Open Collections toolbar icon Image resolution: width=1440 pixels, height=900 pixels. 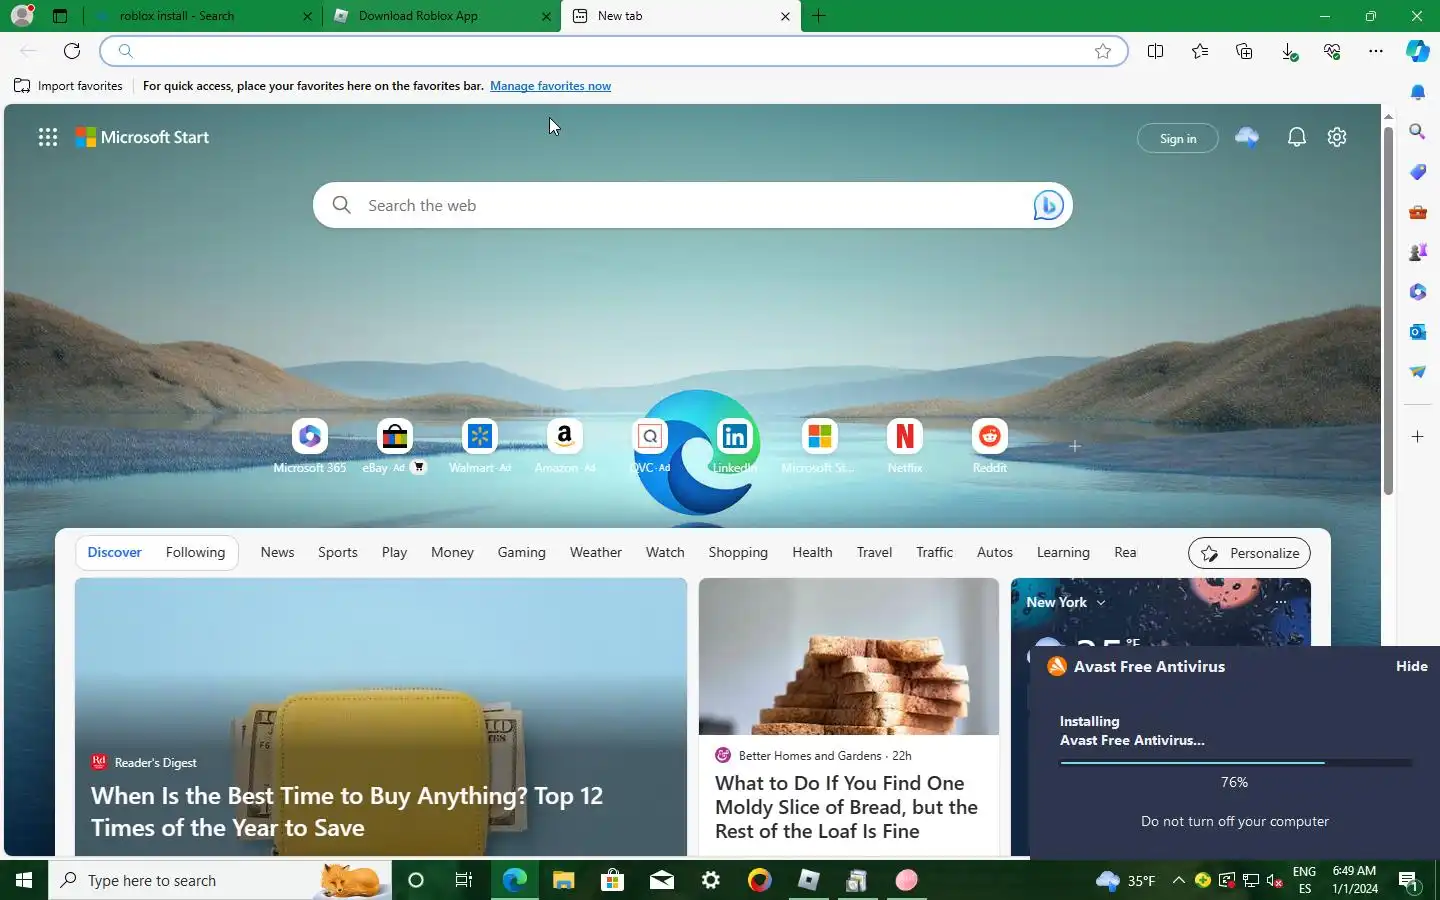(x=1244, y=51)
